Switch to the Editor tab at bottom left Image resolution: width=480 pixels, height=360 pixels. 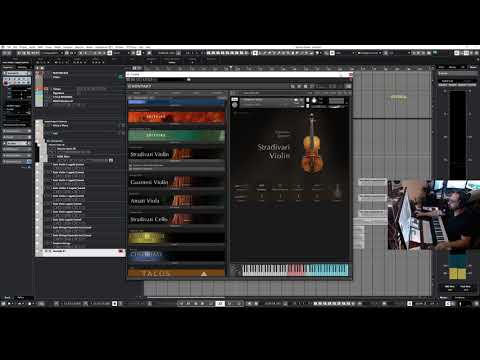coord(21,297)
